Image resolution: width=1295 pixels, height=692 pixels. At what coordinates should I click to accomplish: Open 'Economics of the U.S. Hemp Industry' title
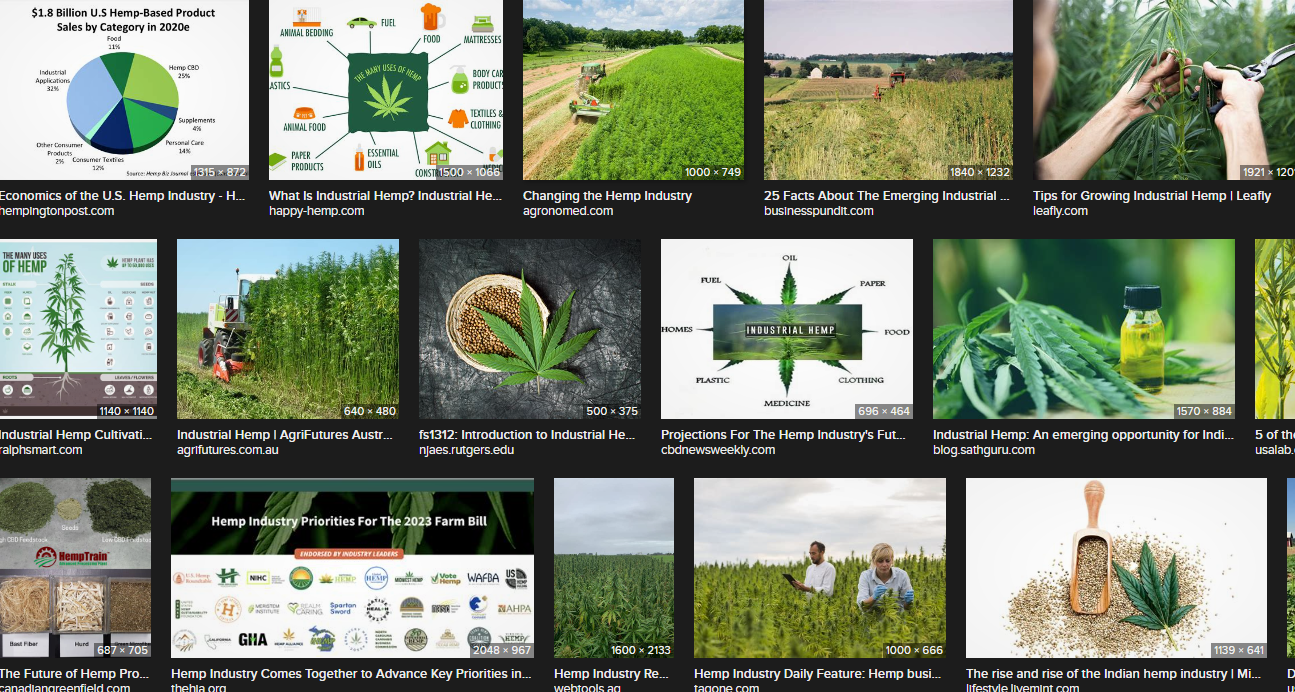coord(122,196)
